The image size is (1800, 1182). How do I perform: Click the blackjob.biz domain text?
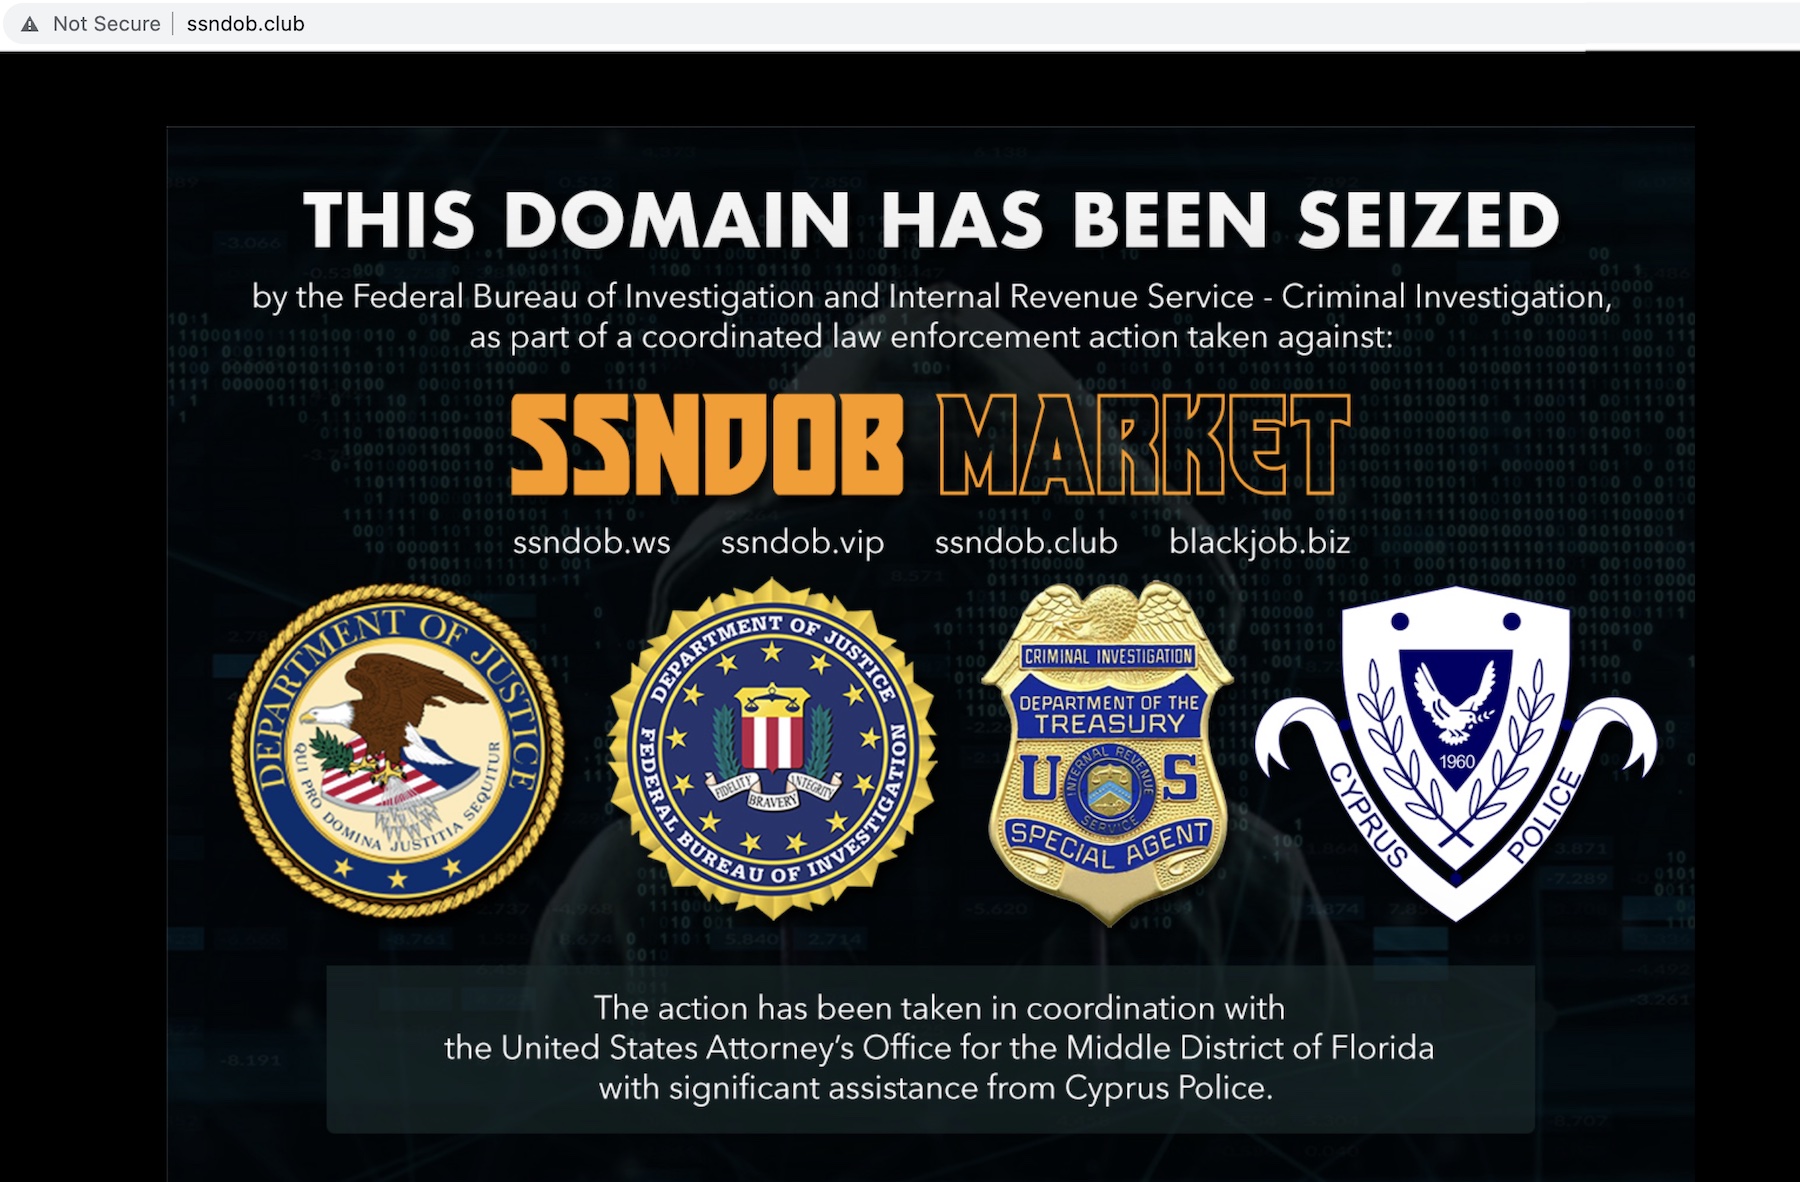pos(1259,542)
